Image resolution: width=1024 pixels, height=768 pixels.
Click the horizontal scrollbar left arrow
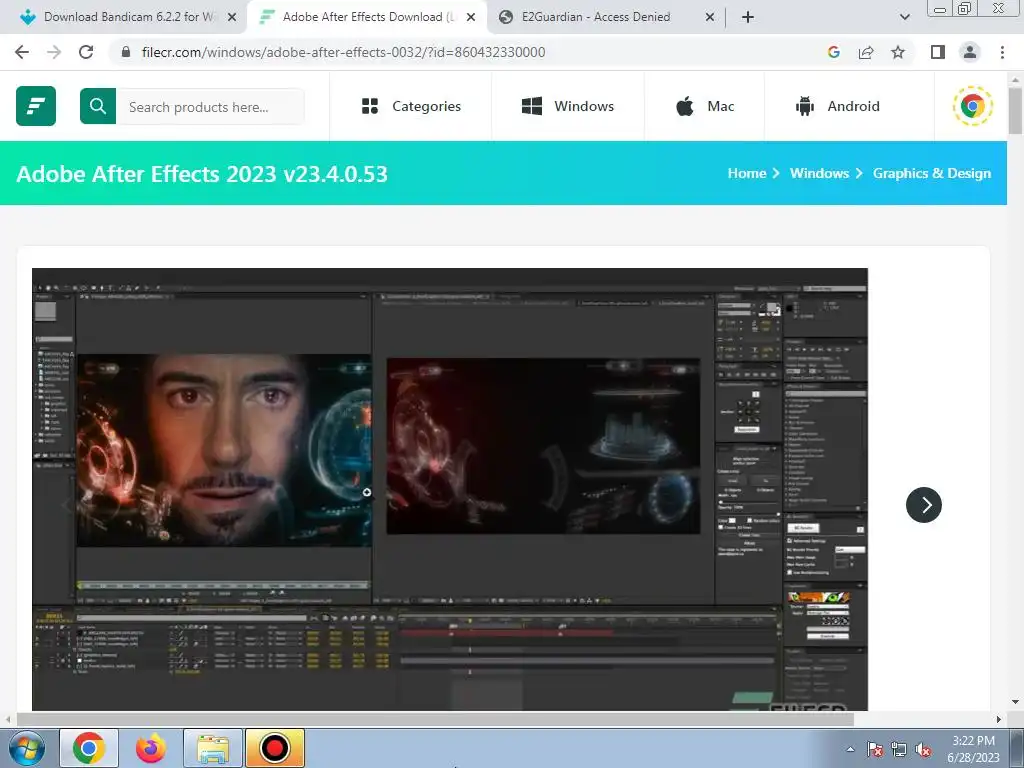[8, 719]
